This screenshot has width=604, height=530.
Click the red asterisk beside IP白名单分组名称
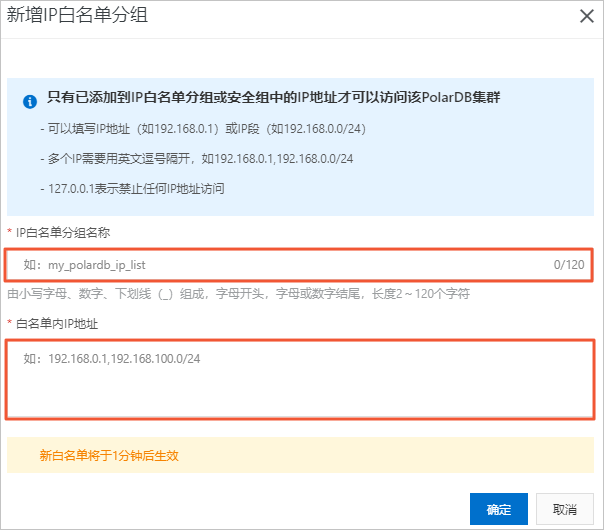10,232
